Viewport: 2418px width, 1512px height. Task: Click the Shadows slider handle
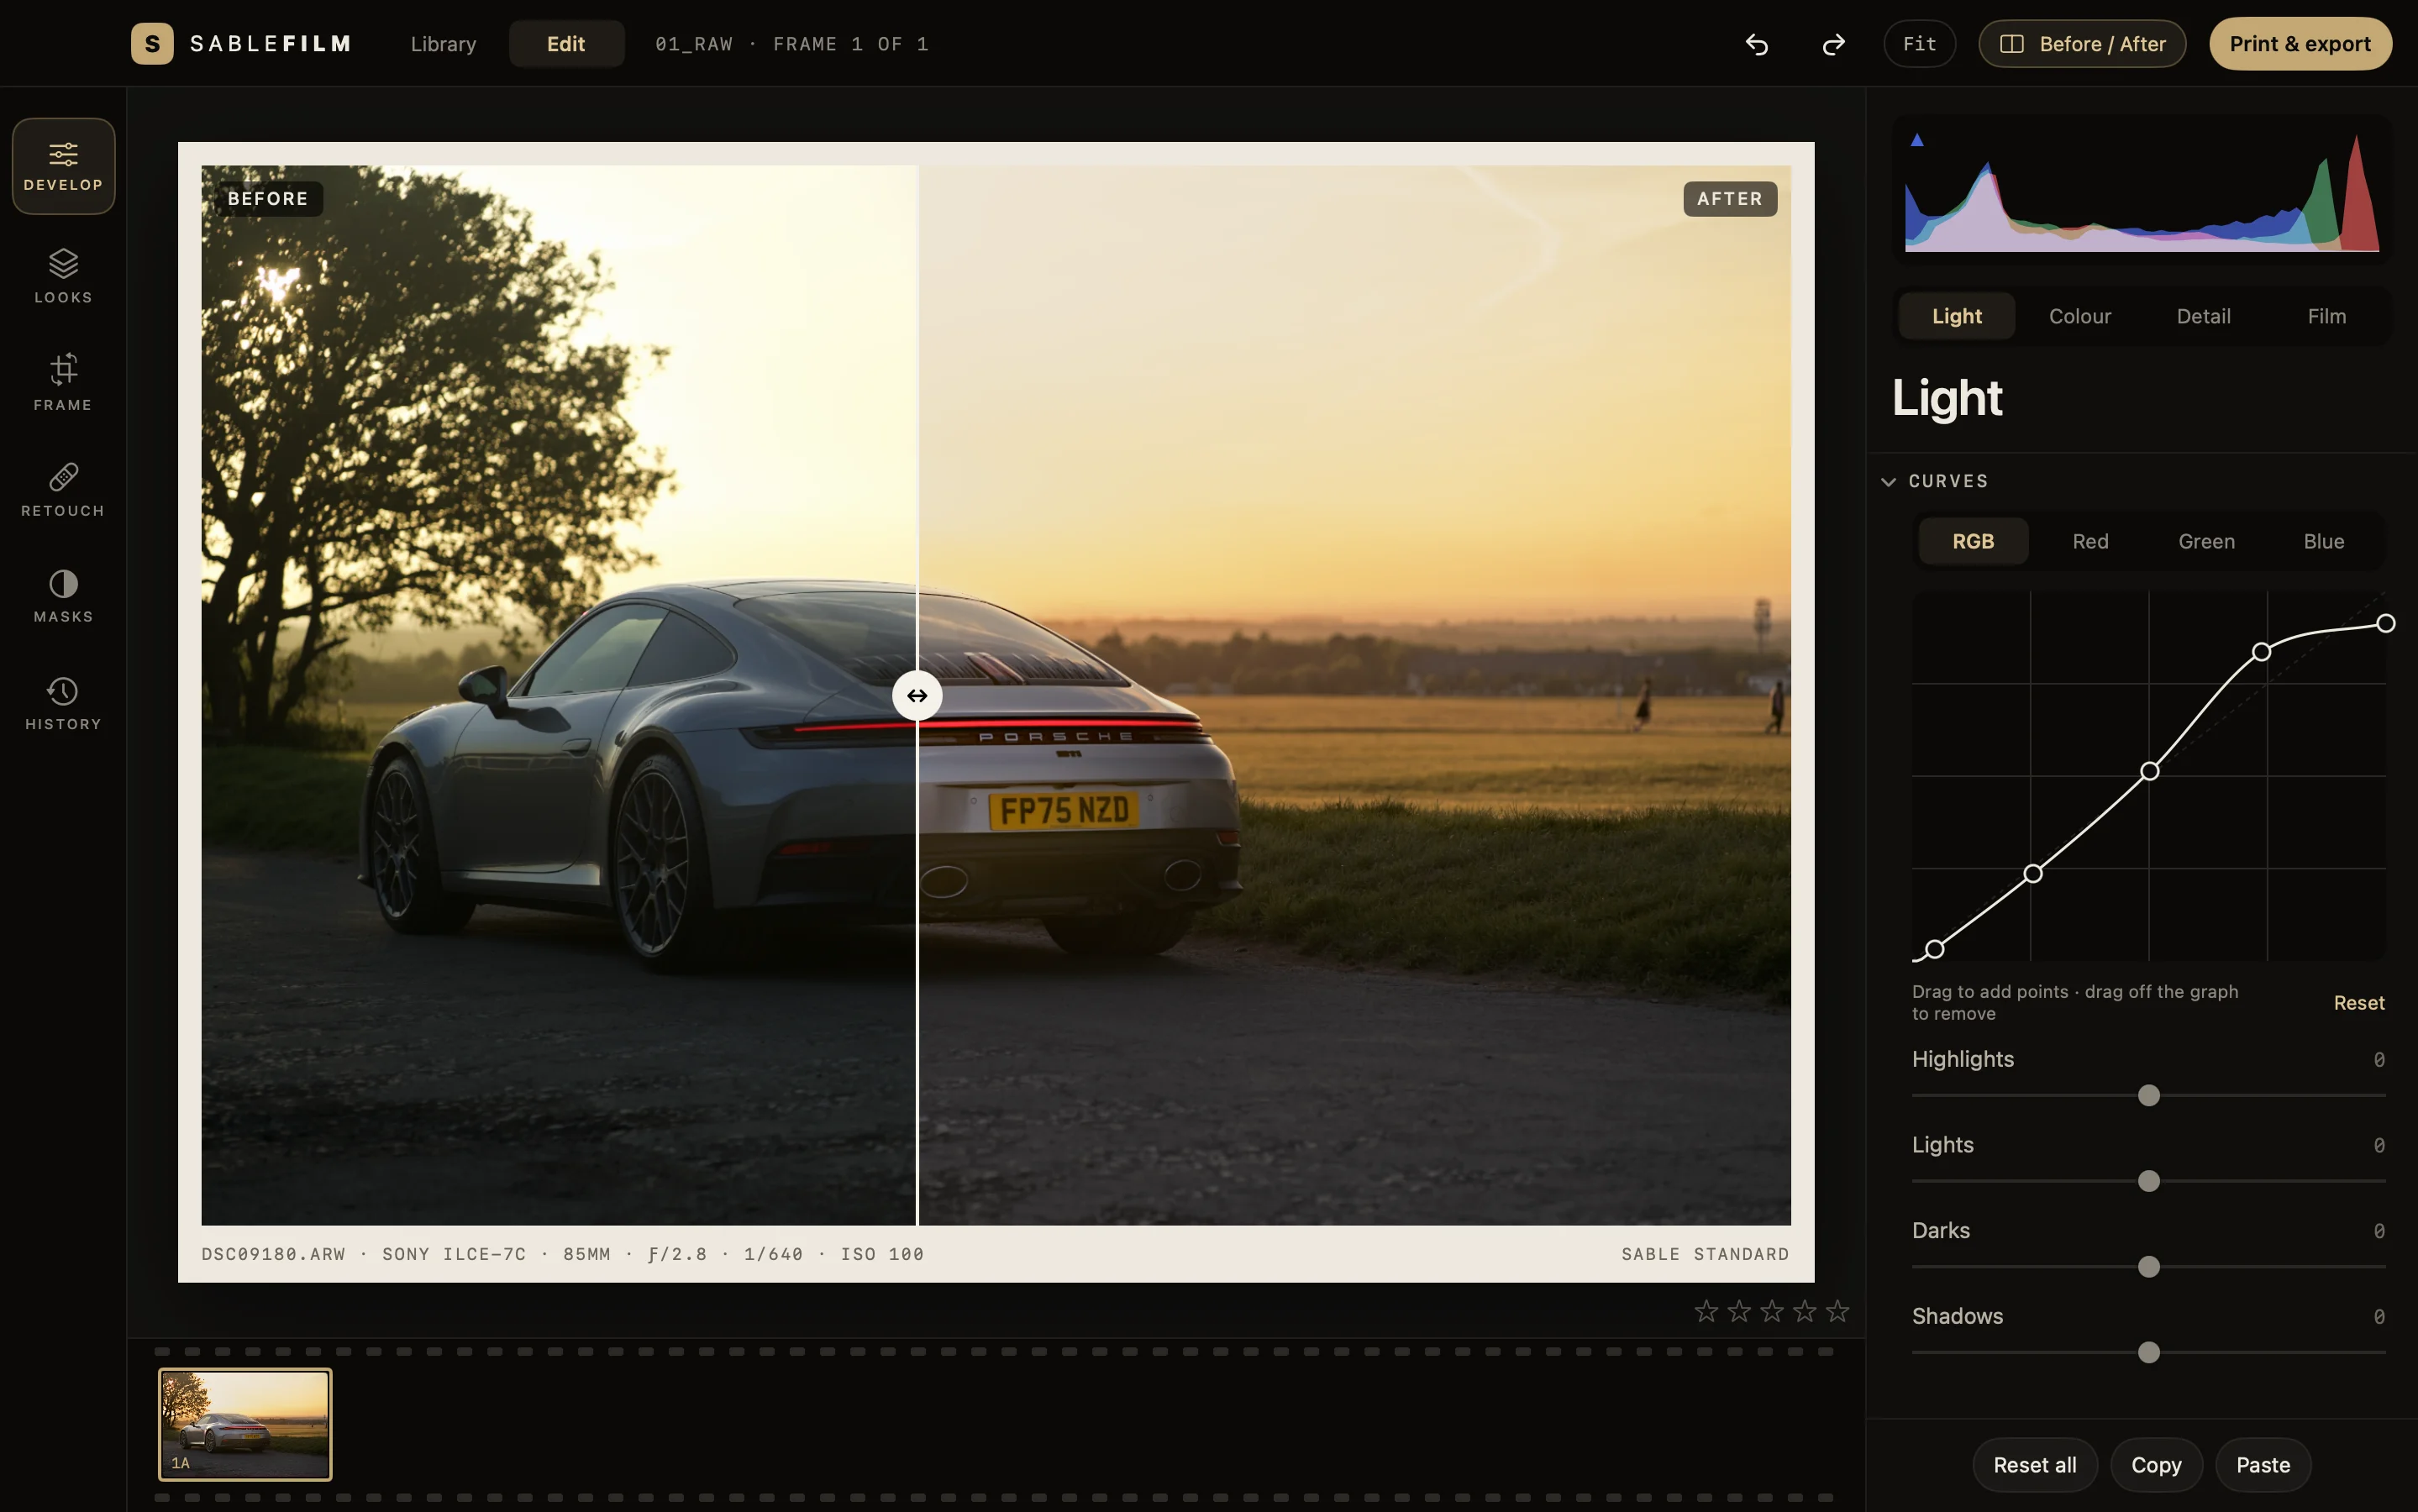[x=2148, y=1352]
